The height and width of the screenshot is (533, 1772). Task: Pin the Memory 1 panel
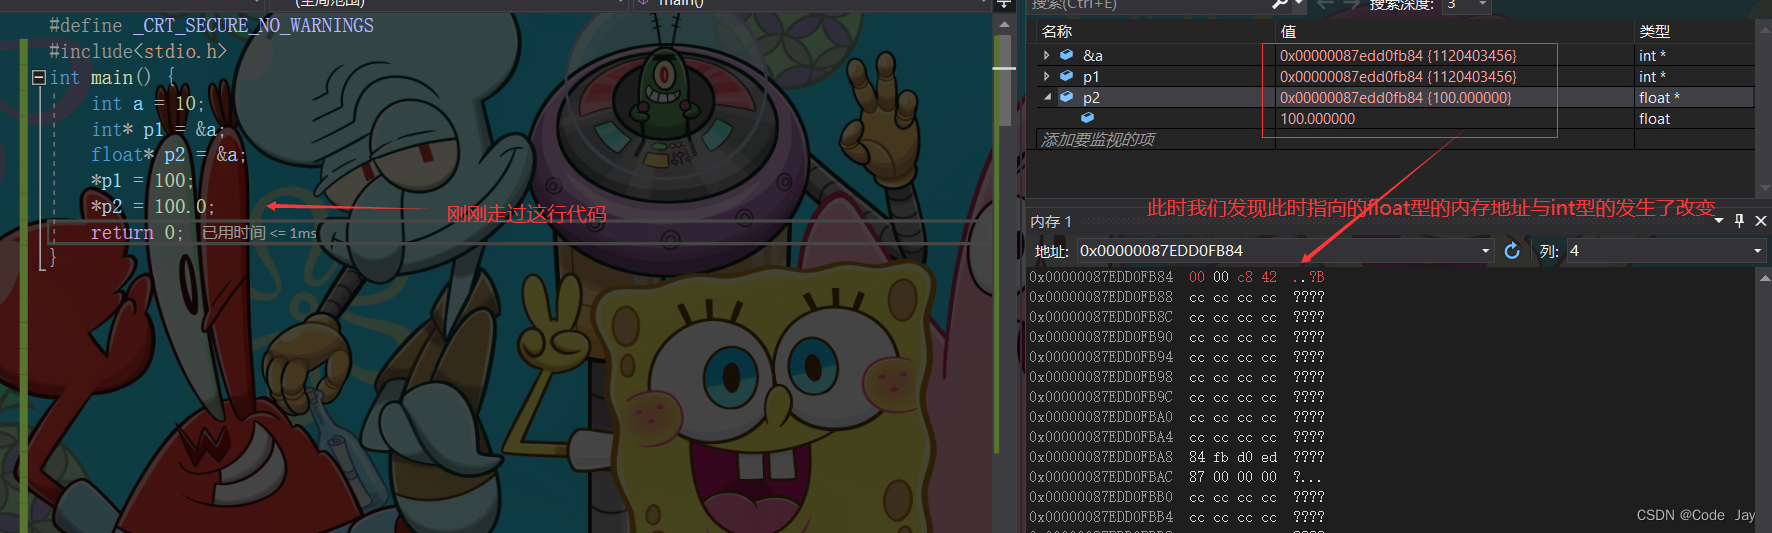point(1740,220)
